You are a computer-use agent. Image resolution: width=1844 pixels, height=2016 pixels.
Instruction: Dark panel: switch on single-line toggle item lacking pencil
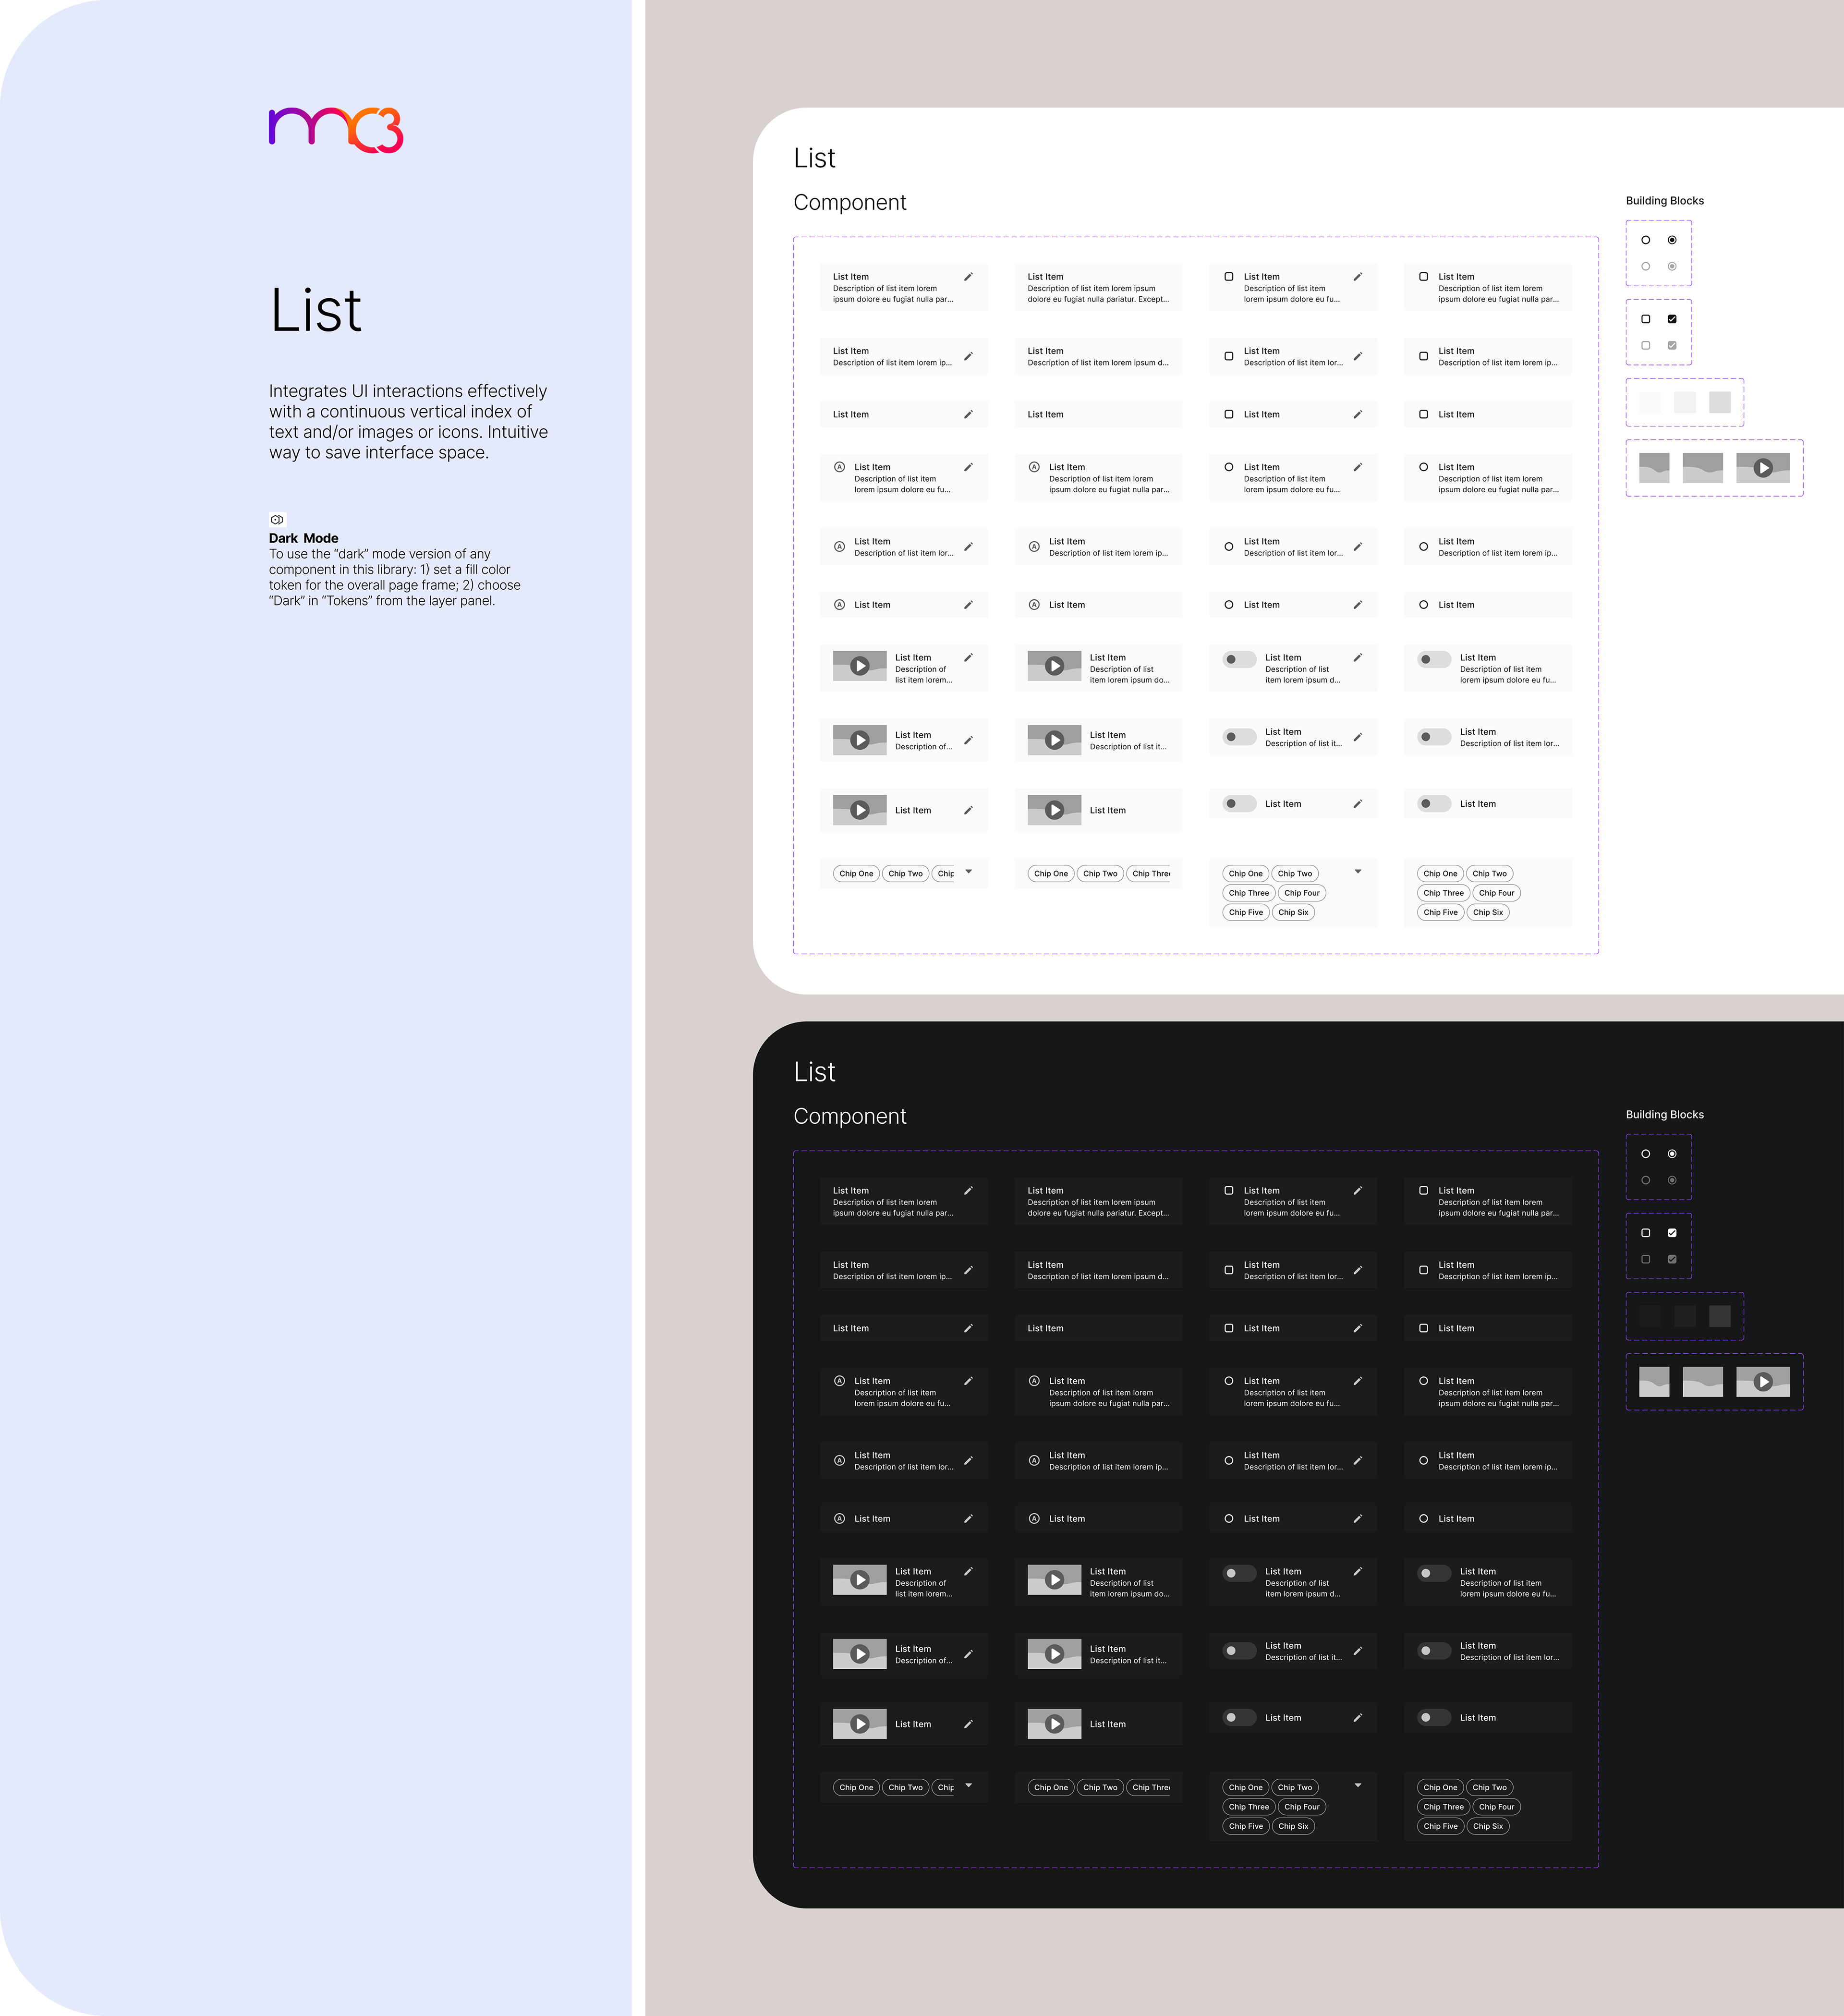click(1434, 1718)
